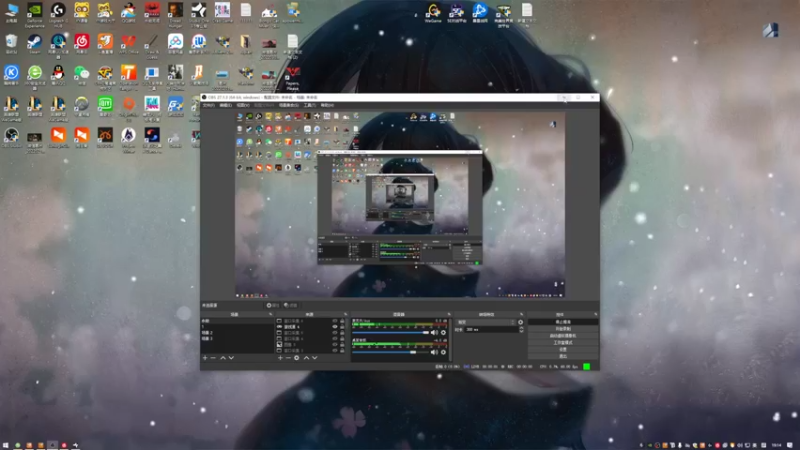Open source properties gear in Sources toolbar
Screen dimensions: 800x450
[x=296, y=358]
